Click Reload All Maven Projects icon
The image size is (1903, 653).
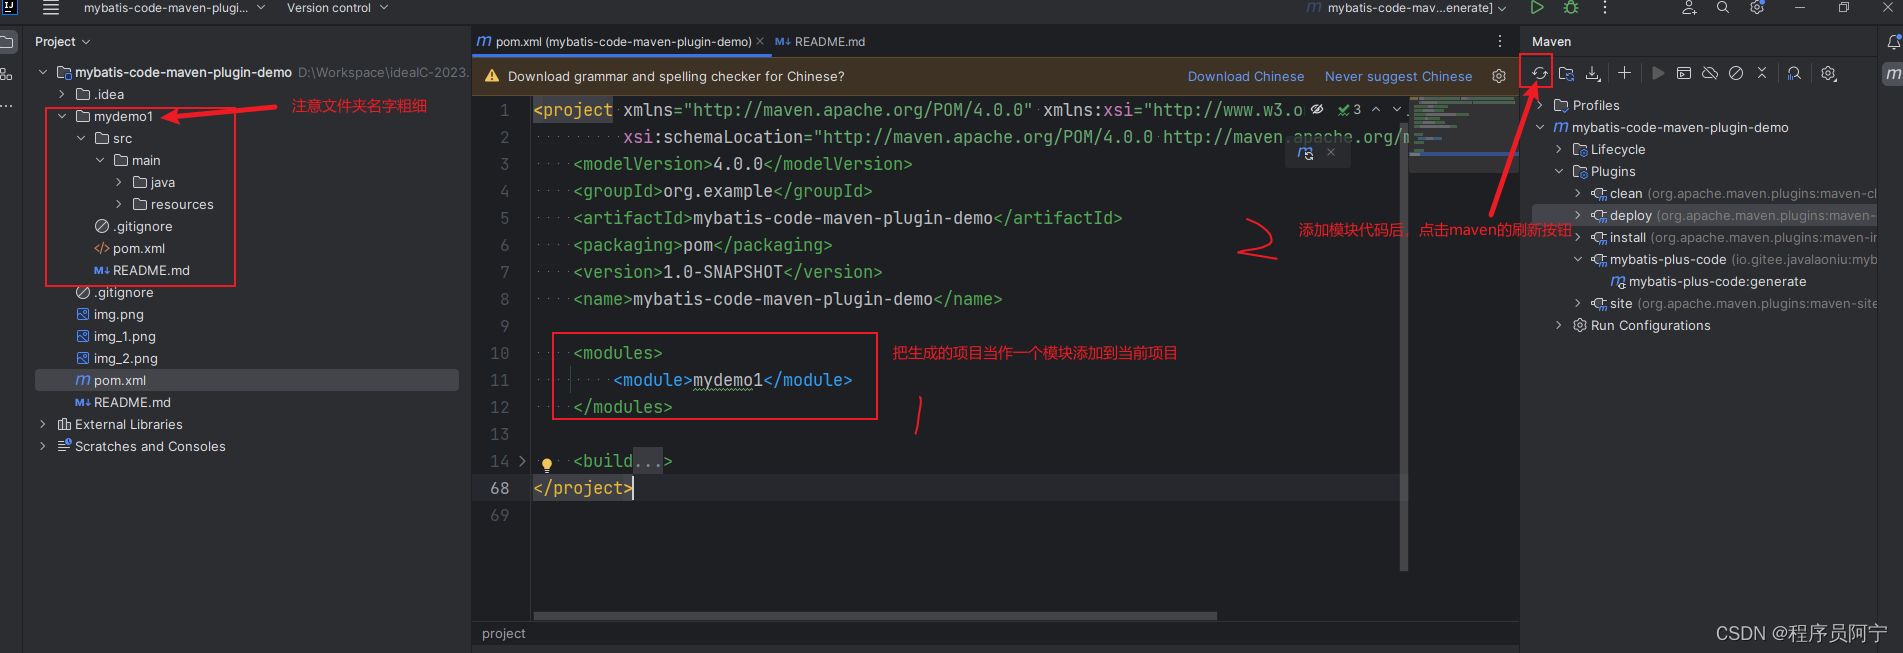(1539, 73)
